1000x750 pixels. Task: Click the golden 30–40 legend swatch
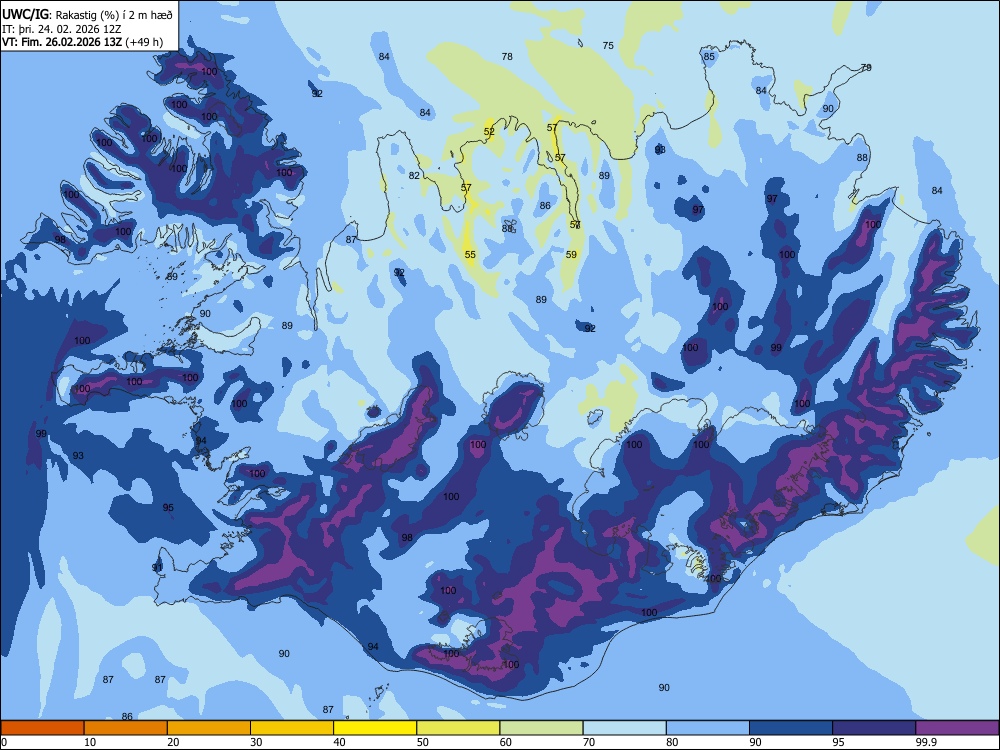292,728
